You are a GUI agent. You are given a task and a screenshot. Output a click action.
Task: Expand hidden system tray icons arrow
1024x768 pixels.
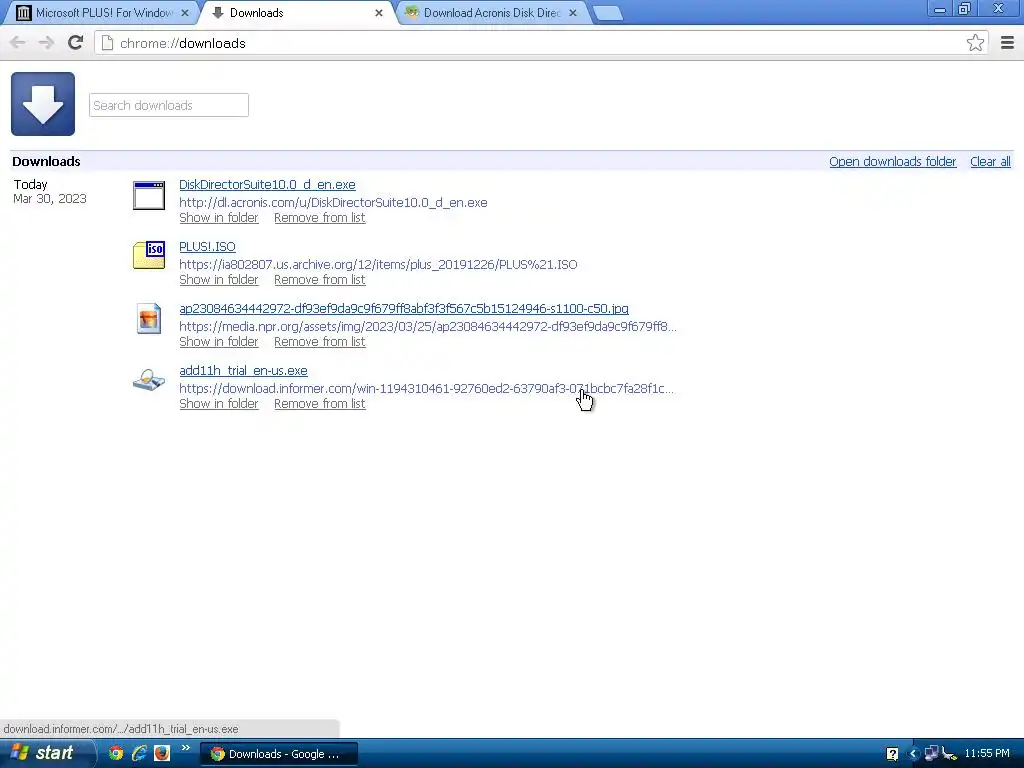point(913,754)
